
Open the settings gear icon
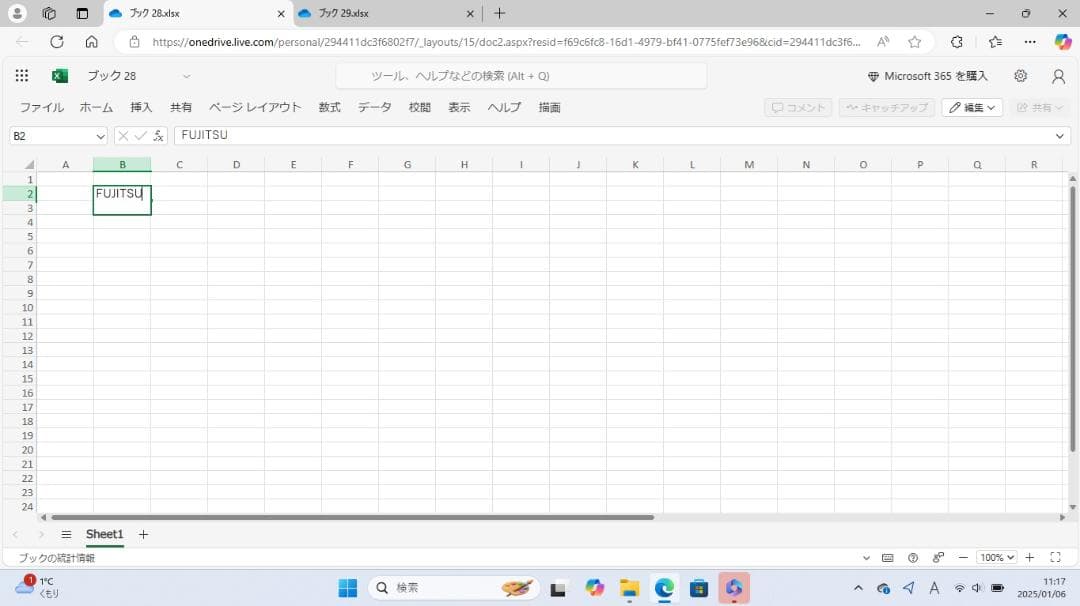1020,76
